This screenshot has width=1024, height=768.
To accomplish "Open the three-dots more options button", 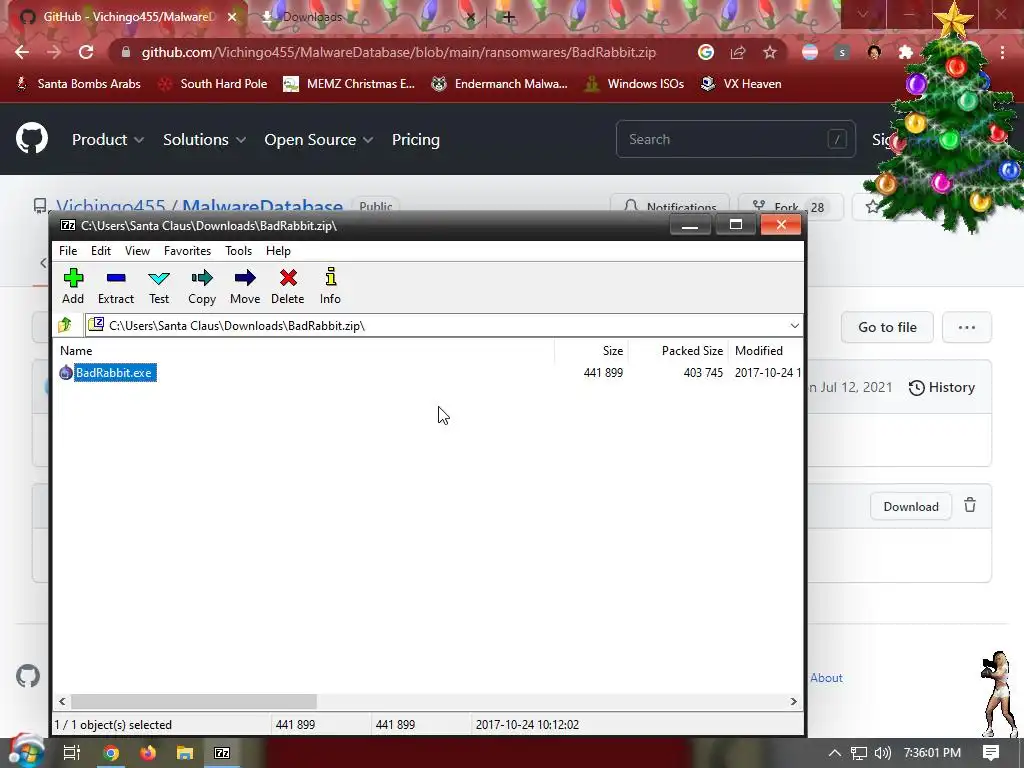I will (967, 327).
